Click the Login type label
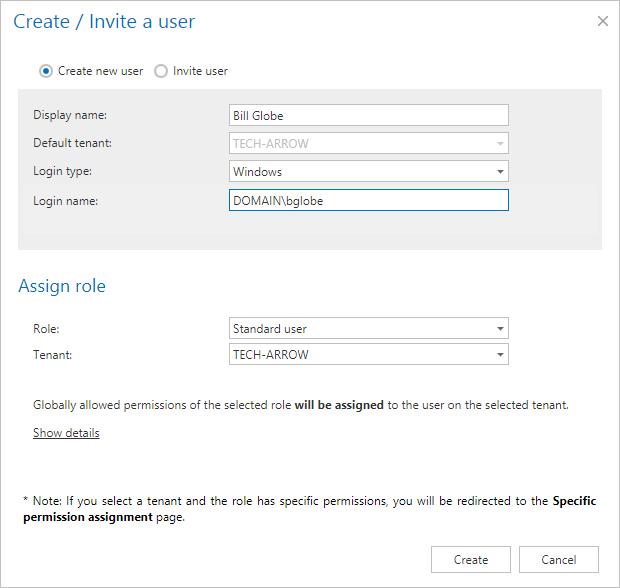 62,172
